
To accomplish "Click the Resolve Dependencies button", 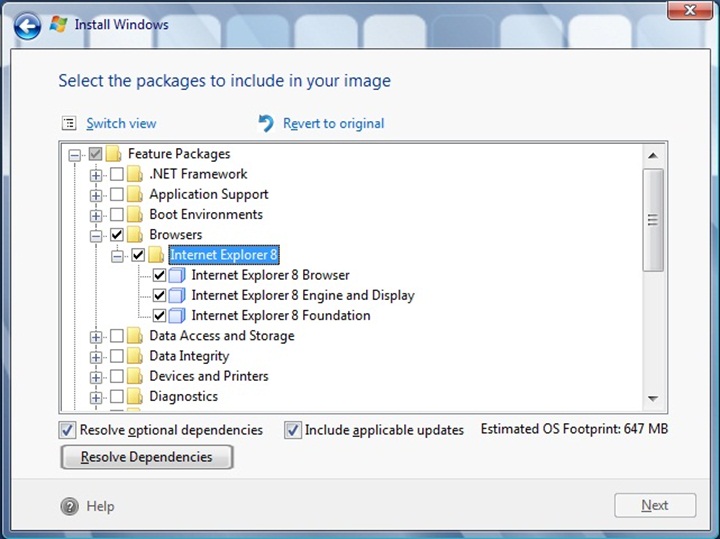I will 146,457.
